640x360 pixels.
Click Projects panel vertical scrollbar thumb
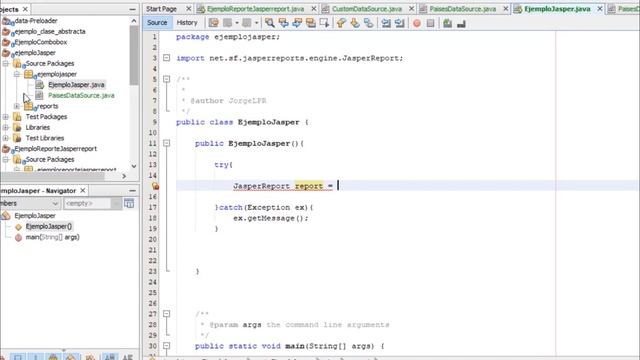(x=134, y=55)
